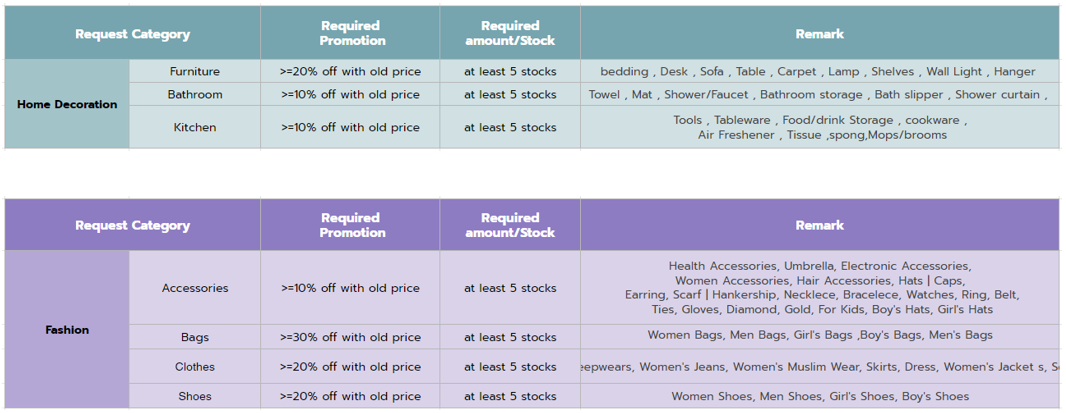The image size is (1066, 413).
Task: Select the Kitchen remark with Tools, Tableware
Action: pos(820,127)
